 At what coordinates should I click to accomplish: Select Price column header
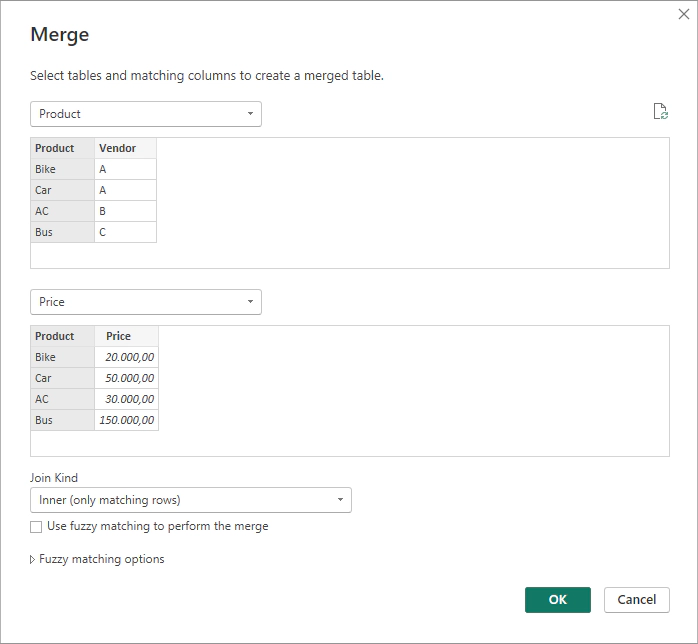click(126, 336)
